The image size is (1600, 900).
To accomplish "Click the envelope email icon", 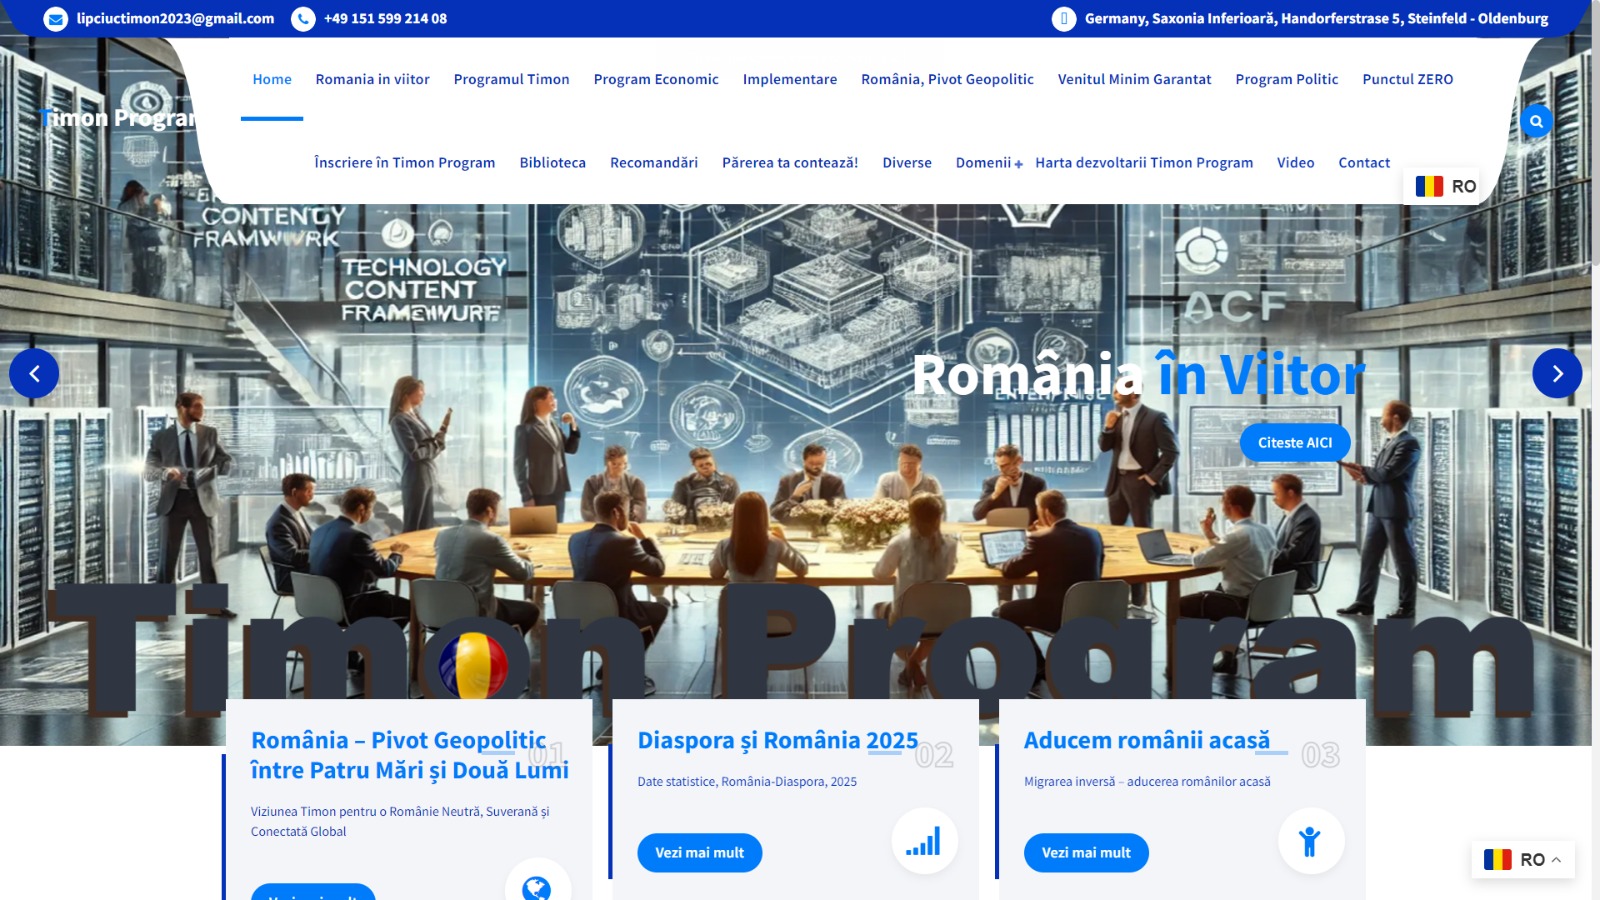I will tap(56, 19).
